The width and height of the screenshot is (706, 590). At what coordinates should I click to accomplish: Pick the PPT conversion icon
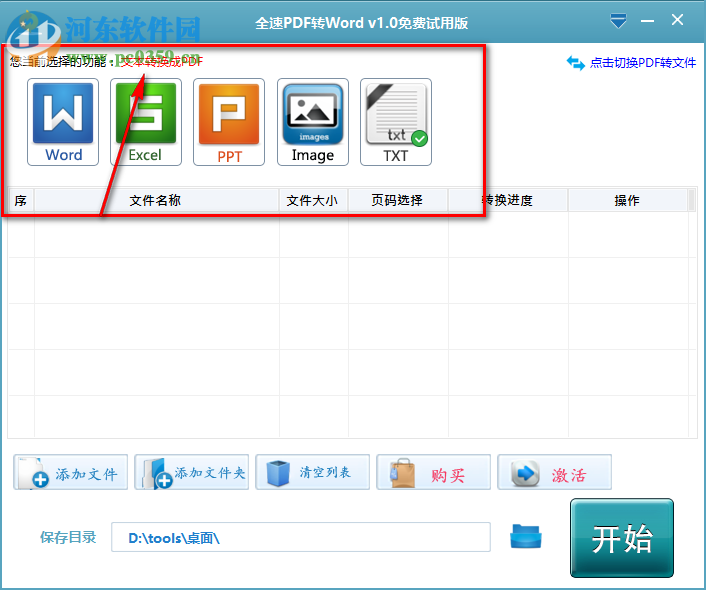coord(229,122)
